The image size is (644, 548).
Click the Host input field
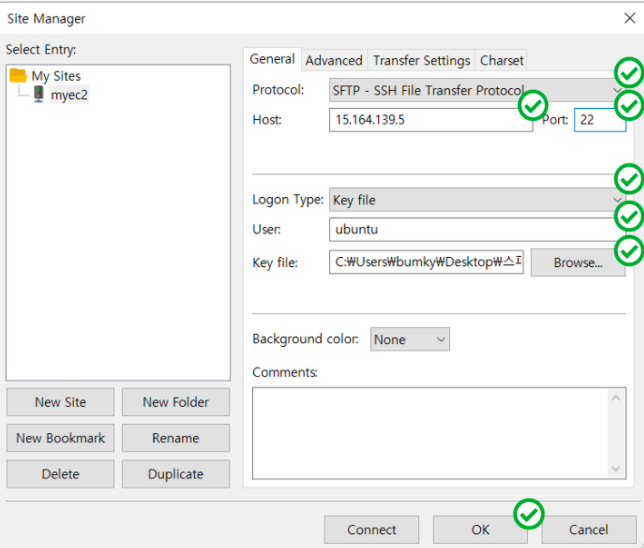431,120
